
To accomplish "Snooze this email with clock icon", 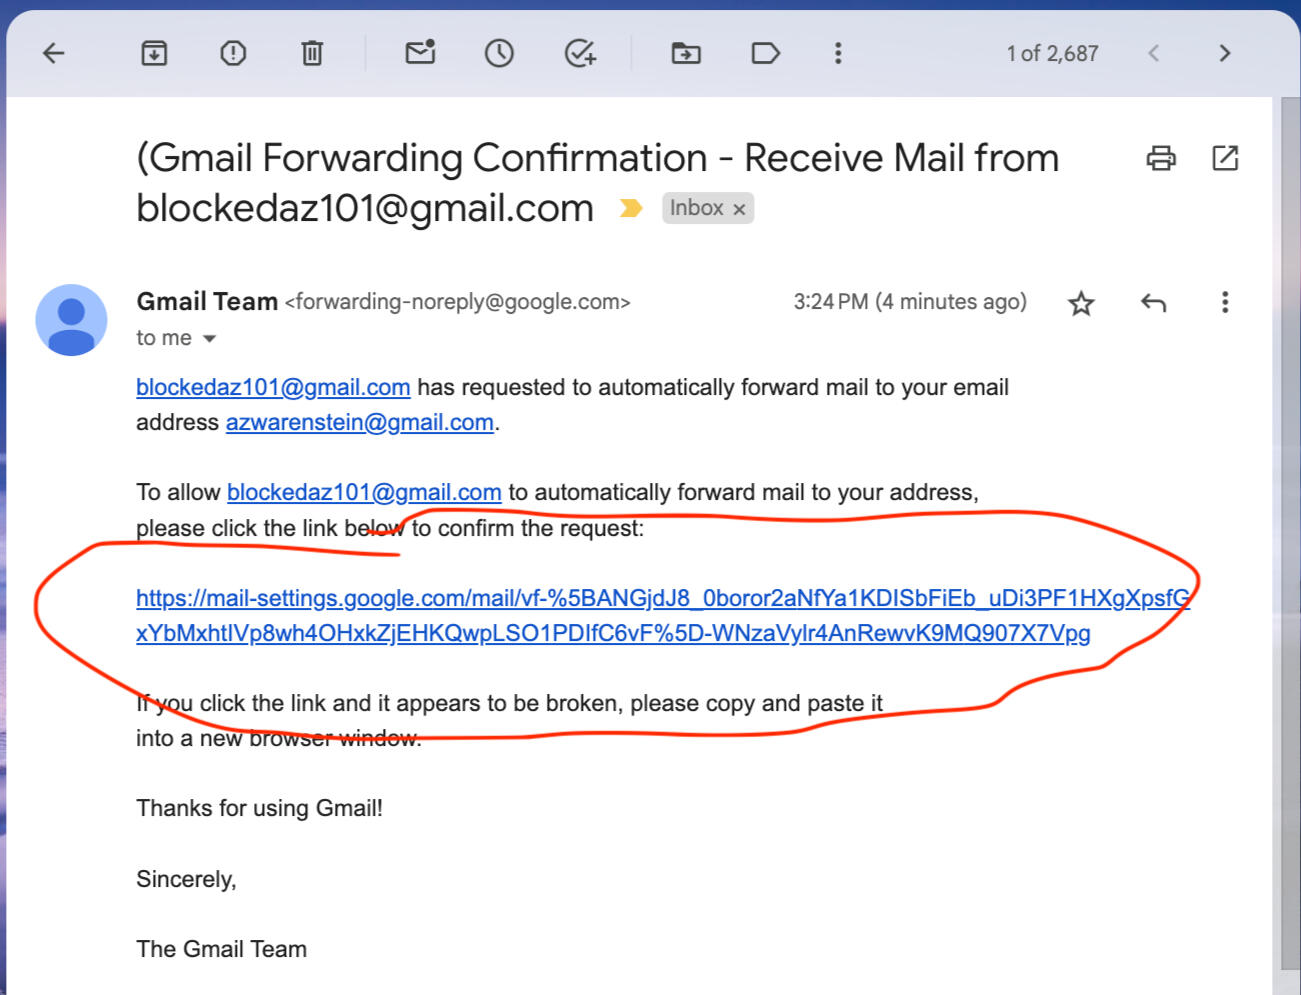I will 499,53.
